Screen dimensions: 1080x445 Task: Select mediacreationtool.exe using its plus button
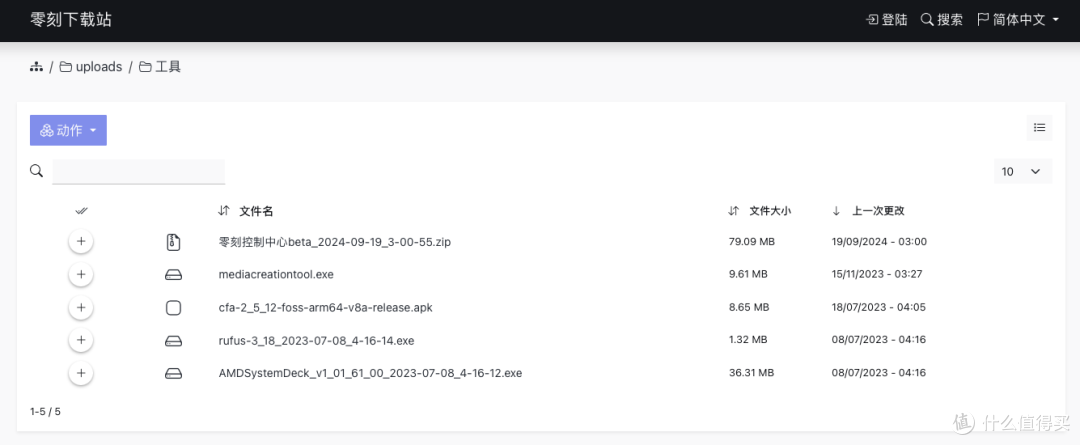point(81,274)
